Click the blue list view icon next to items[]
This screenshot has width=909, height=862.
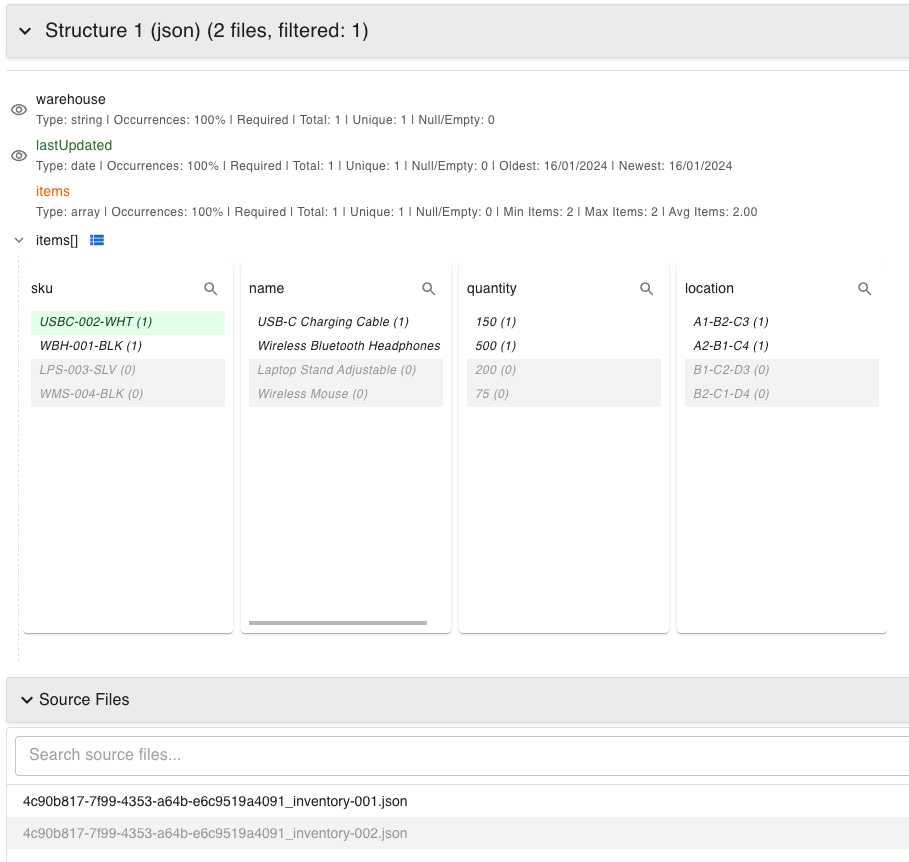tap(97, 240)
